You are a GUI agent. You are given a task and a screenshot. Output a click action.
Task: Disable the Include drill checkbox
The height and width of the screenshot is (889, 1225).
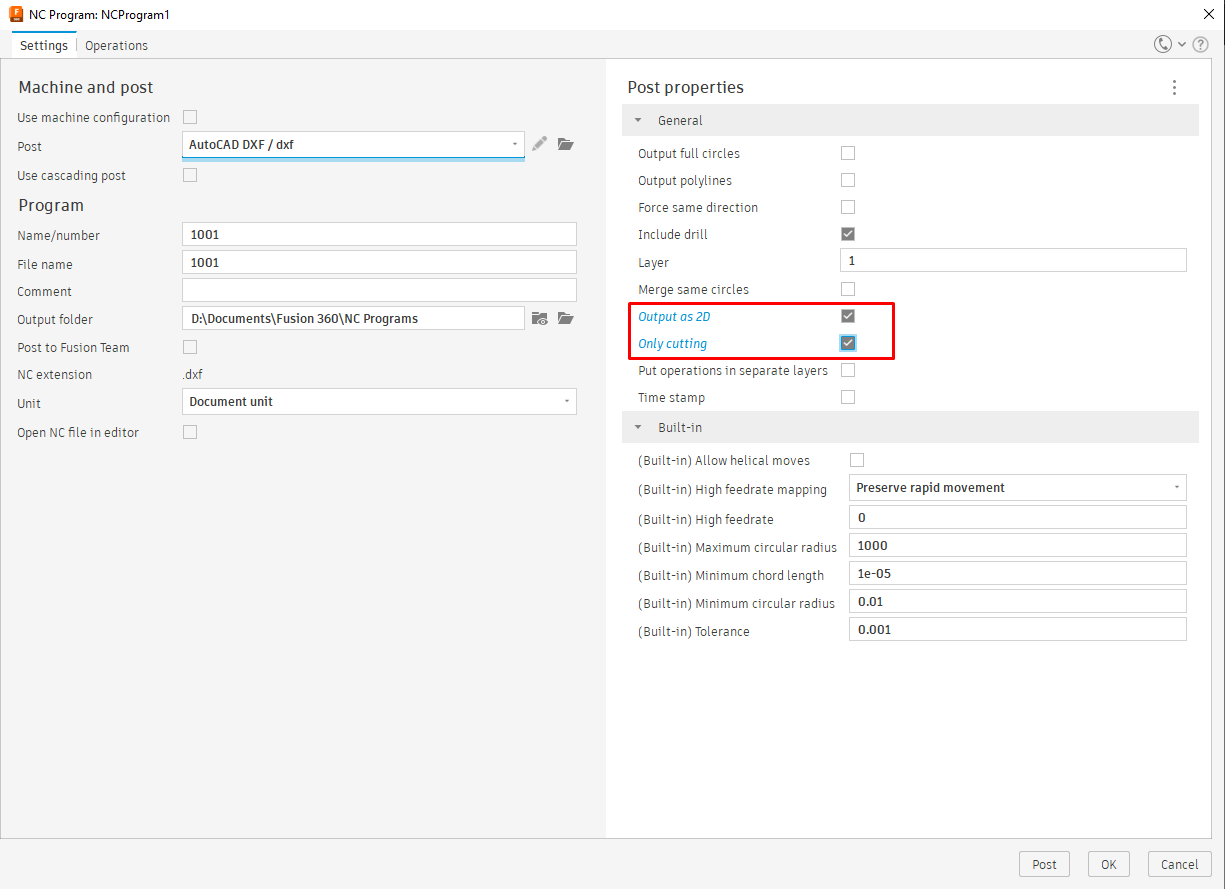click(848, 233)
